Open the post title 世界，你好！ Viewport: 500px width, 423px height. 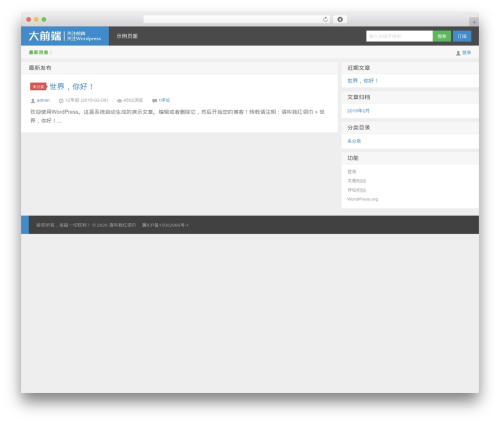coord(72,87)
